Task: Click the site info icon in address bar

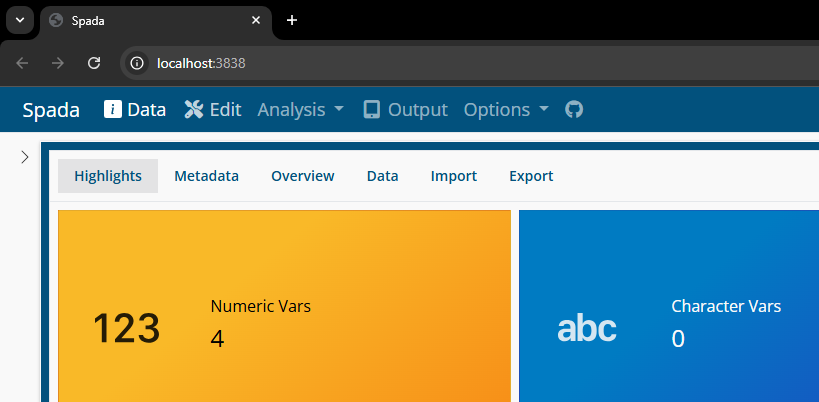Action: point(138,63)
